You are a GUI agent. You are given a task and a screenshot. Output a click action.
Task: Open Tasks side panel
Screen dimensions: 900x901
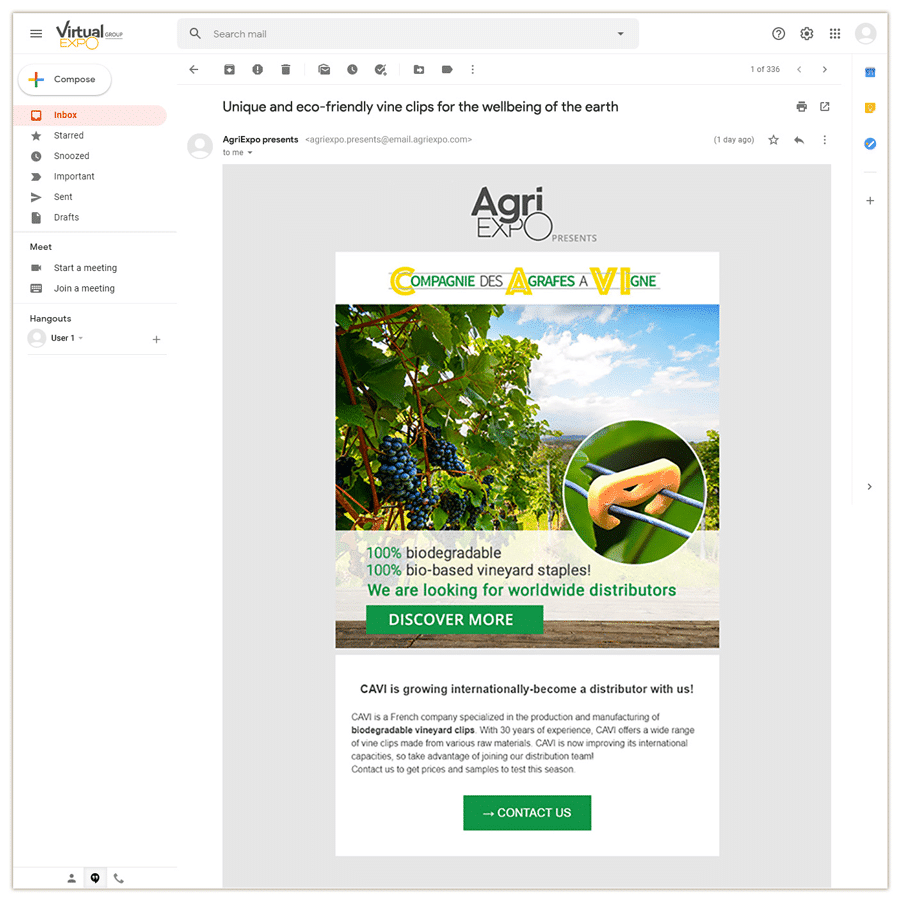[870, 143]
